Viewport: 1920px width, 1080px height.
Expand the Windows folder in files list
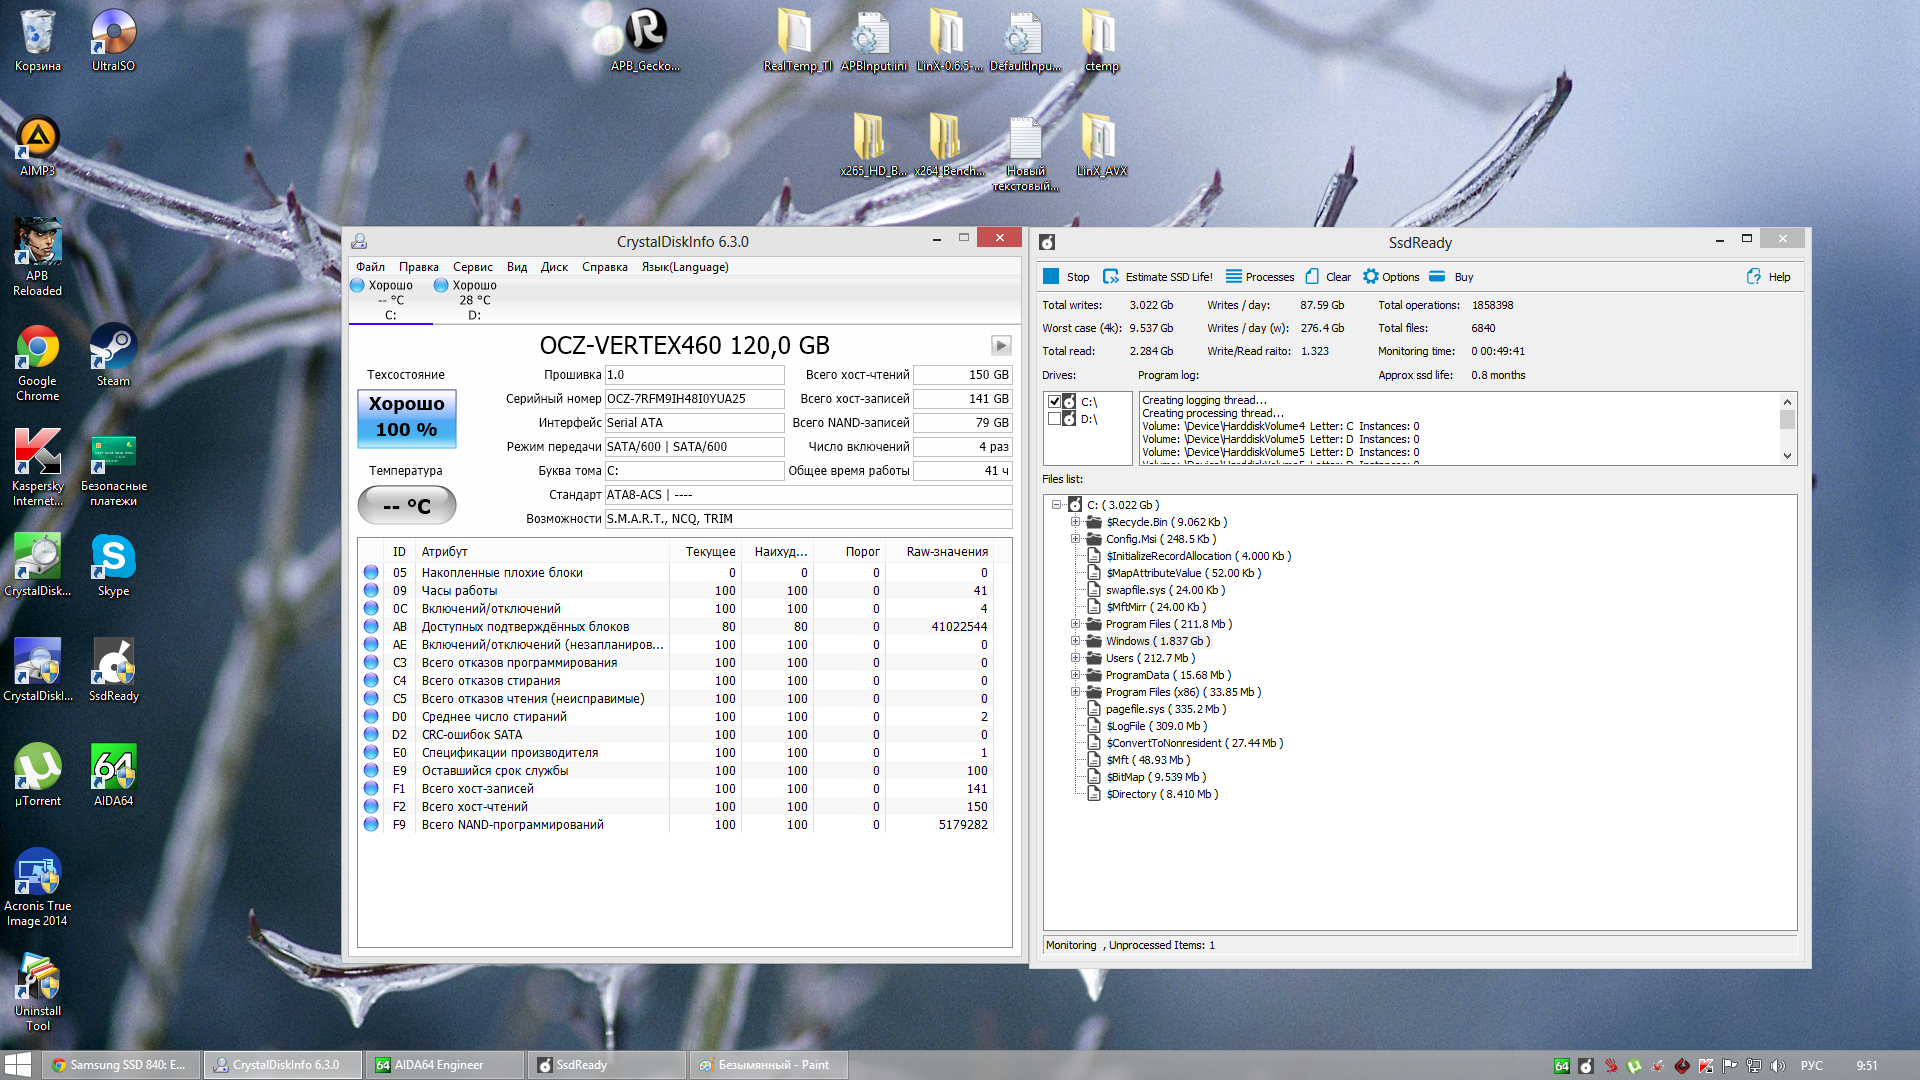(x=1076, y=641)
